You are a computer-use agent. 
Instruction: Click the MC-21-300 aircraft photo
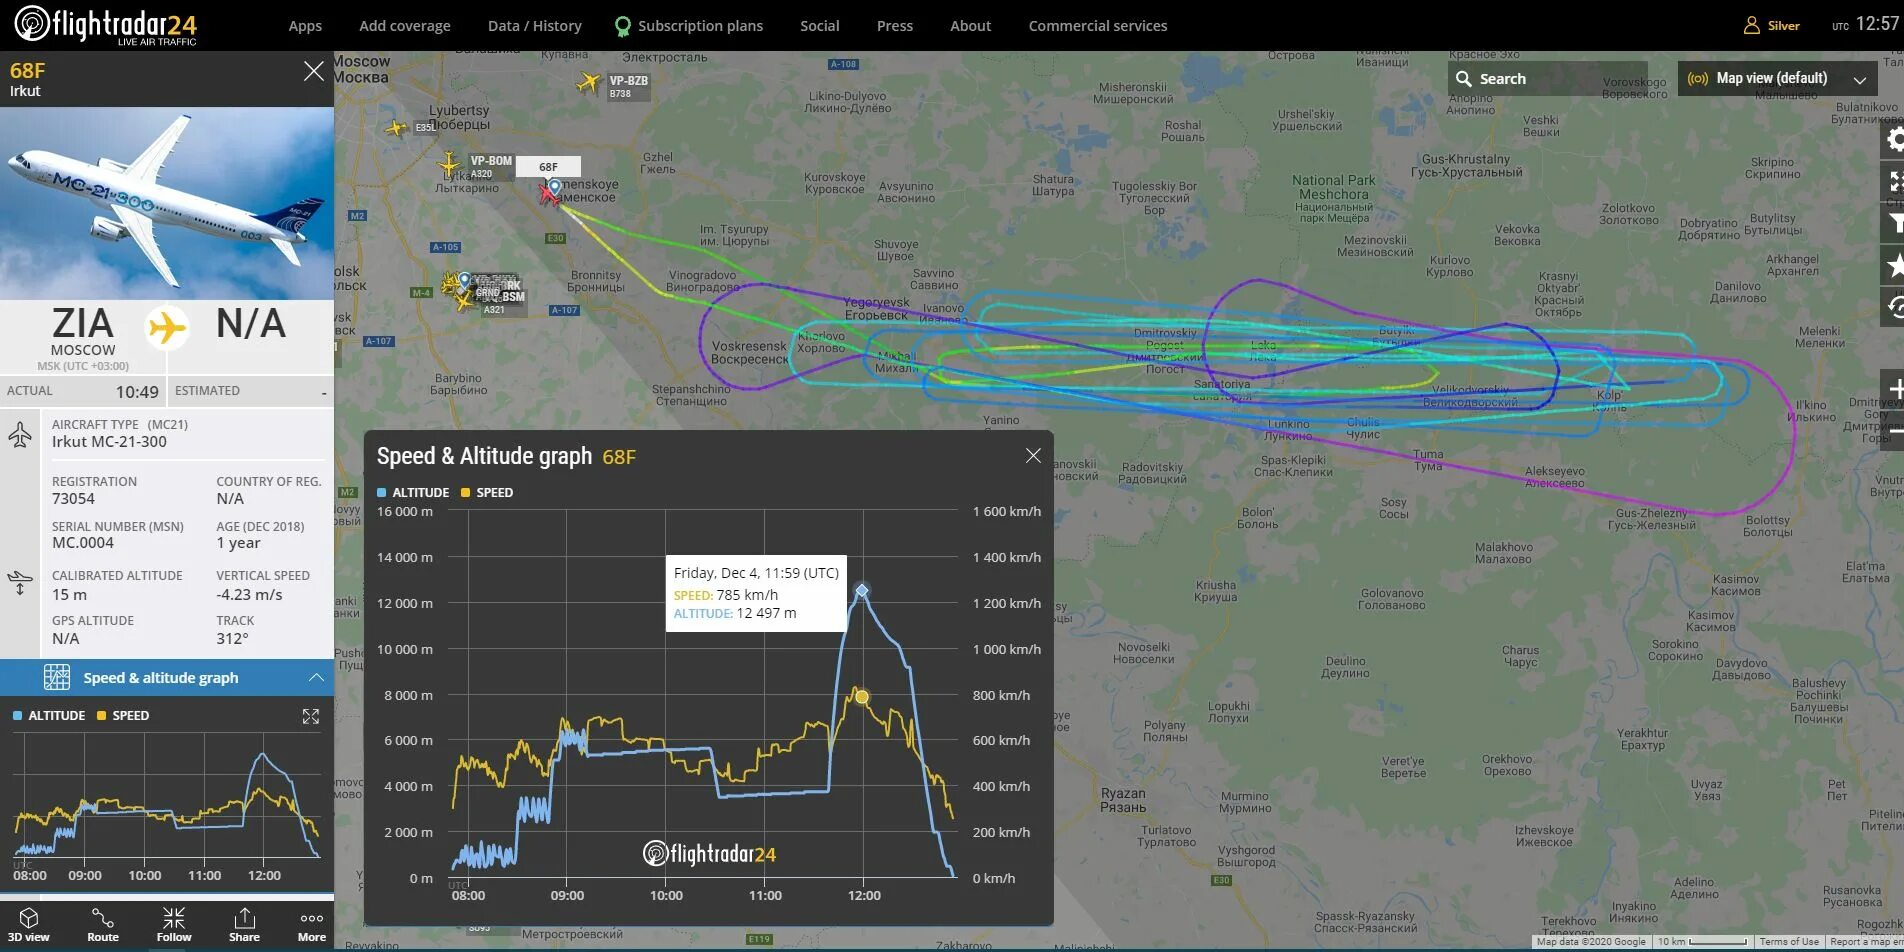pyautogui.click(x=167, y=203)
